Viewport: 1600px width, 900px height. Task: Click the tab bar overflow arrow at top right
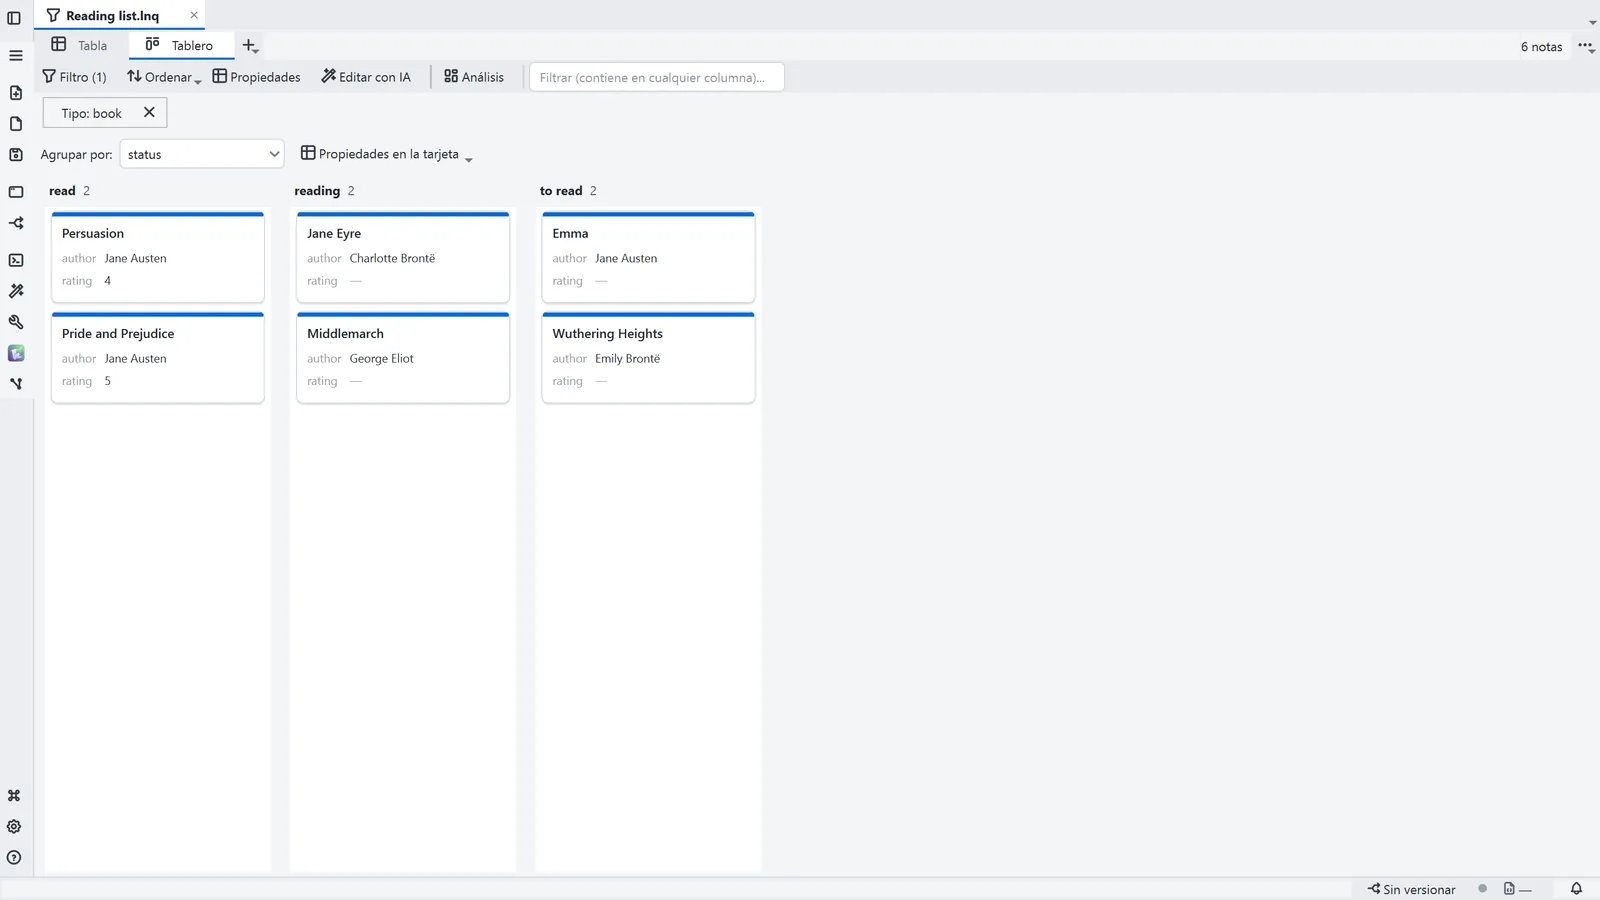1592,22
